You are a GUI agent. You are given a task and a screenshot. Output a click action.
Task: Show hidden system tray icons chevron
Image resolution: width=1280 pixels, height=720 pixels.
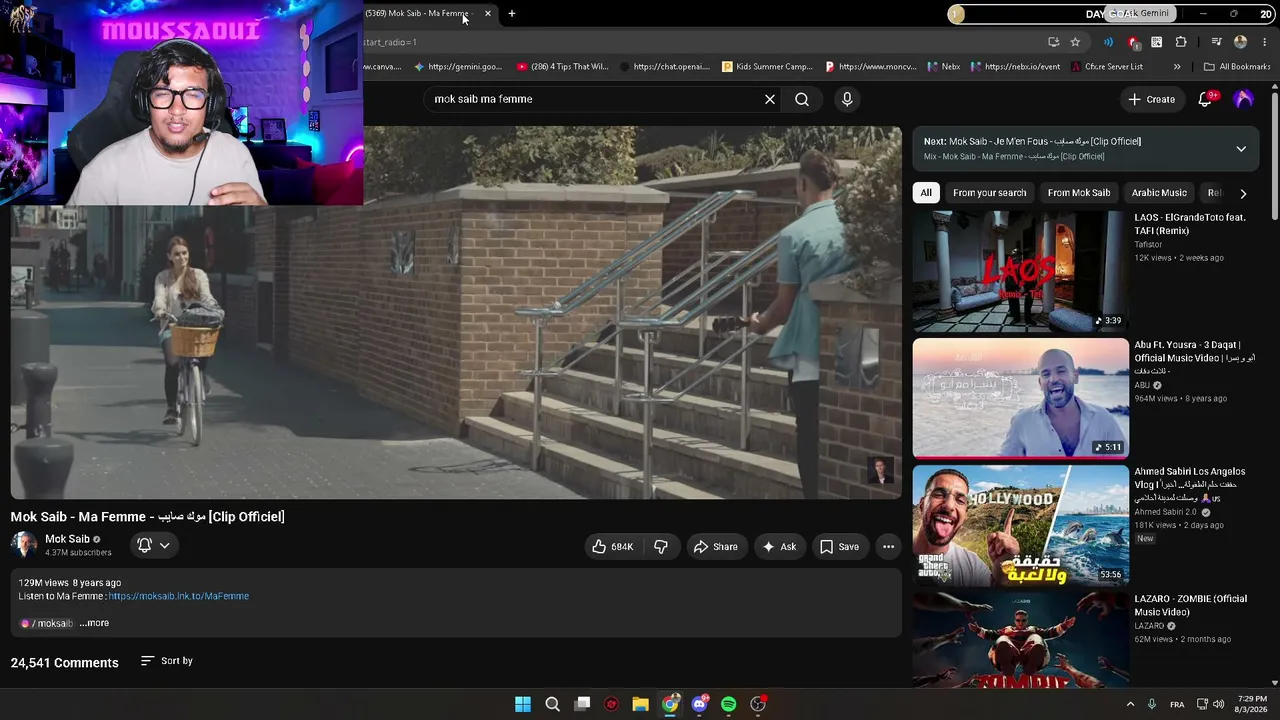click(x=1131, y=704)
